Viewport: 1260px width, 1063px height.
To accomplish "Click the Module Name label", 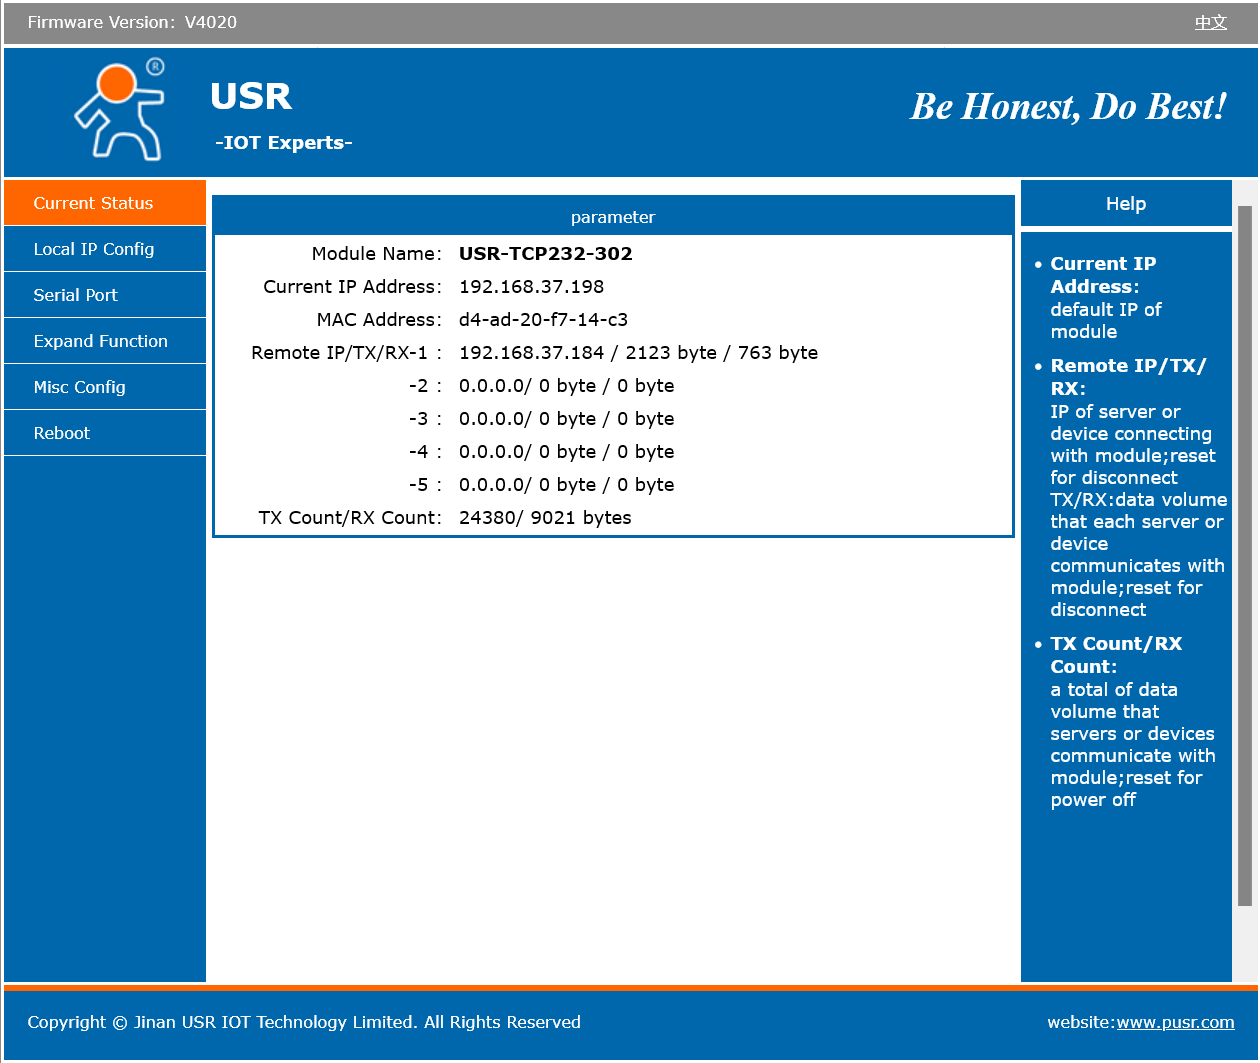I will click(x=376, y=253).
